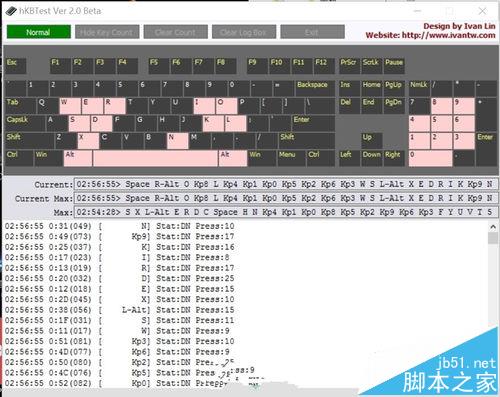Click the End key tile
Viewport: 500px width, 397px height.
click(371, 106)
